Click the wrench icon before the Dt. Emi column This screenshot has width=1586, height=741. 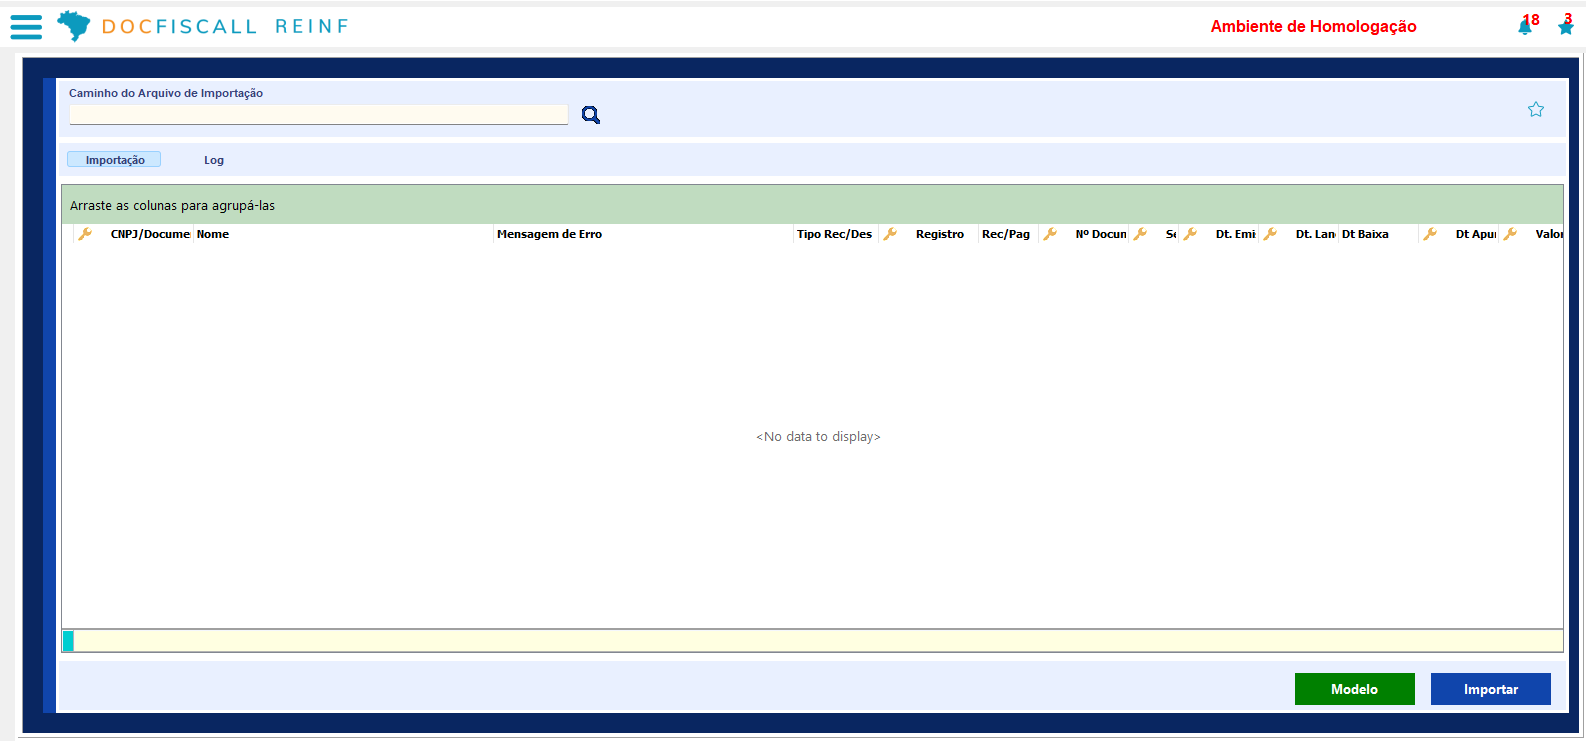1190,234
